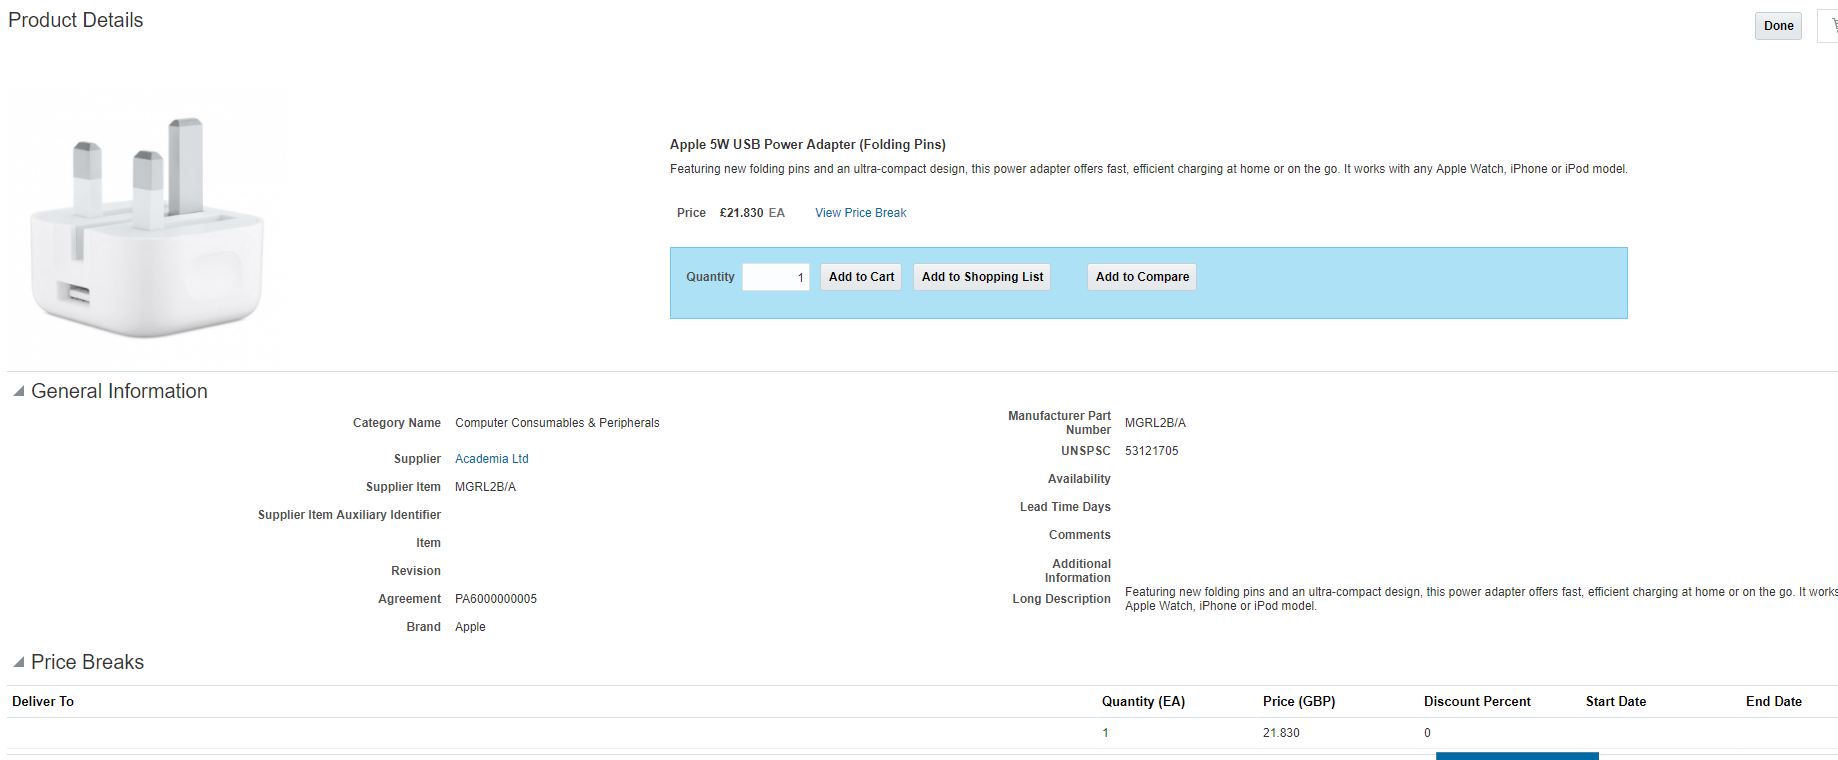Click the Discount Percent cell value 0
1838x760 pixels.
tap(1427, 733)
